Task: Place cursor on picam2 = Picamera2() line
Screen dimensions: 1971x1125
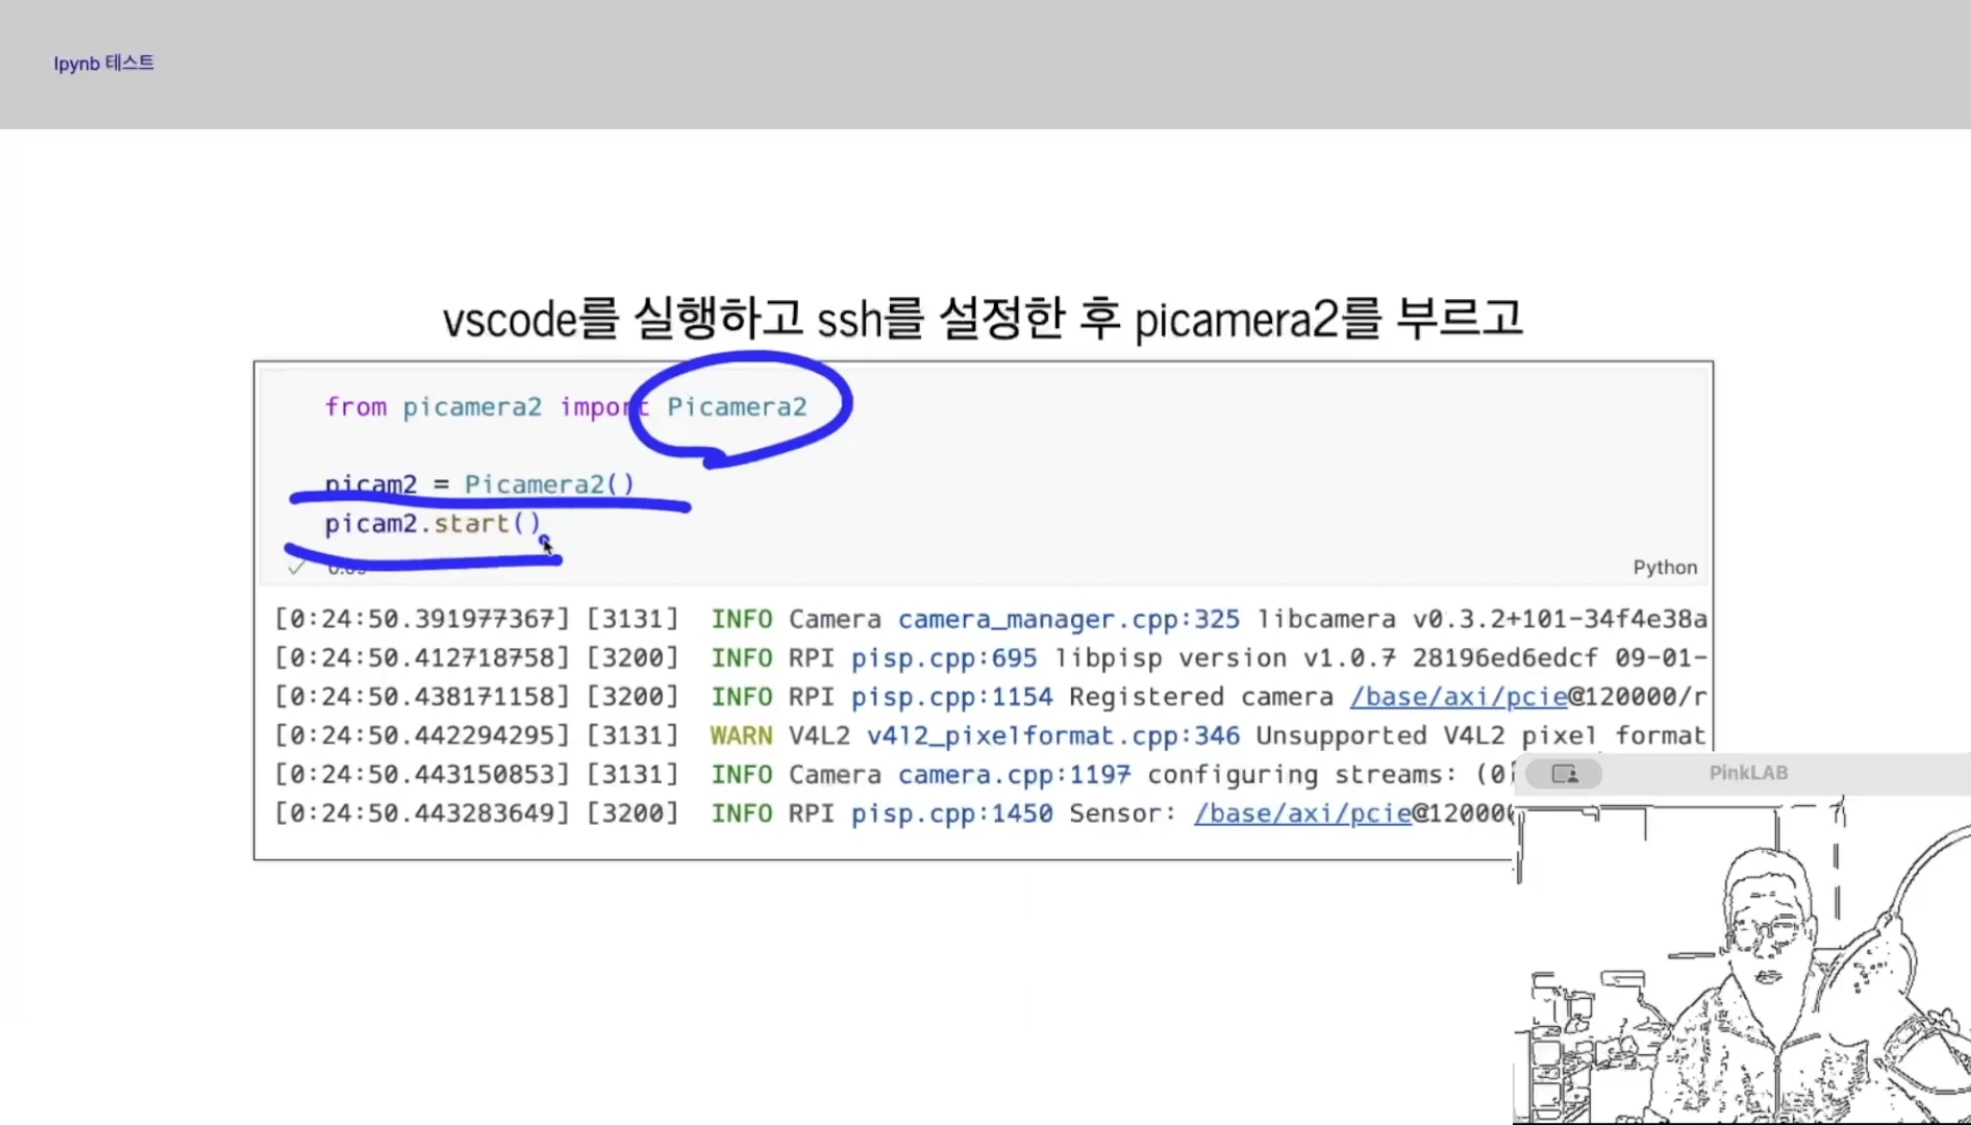Action: tap(479, 485)
